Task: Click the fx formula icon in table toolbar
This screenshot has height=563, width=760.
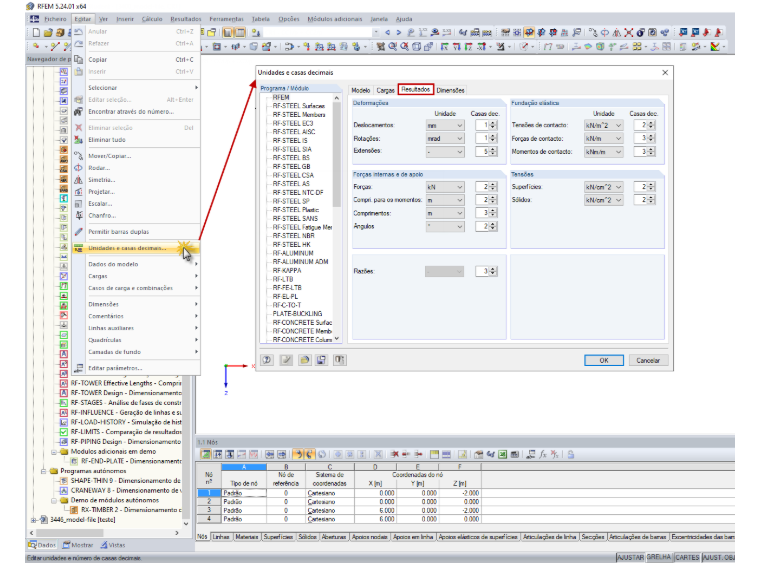Action: click(x=543, y=454)
